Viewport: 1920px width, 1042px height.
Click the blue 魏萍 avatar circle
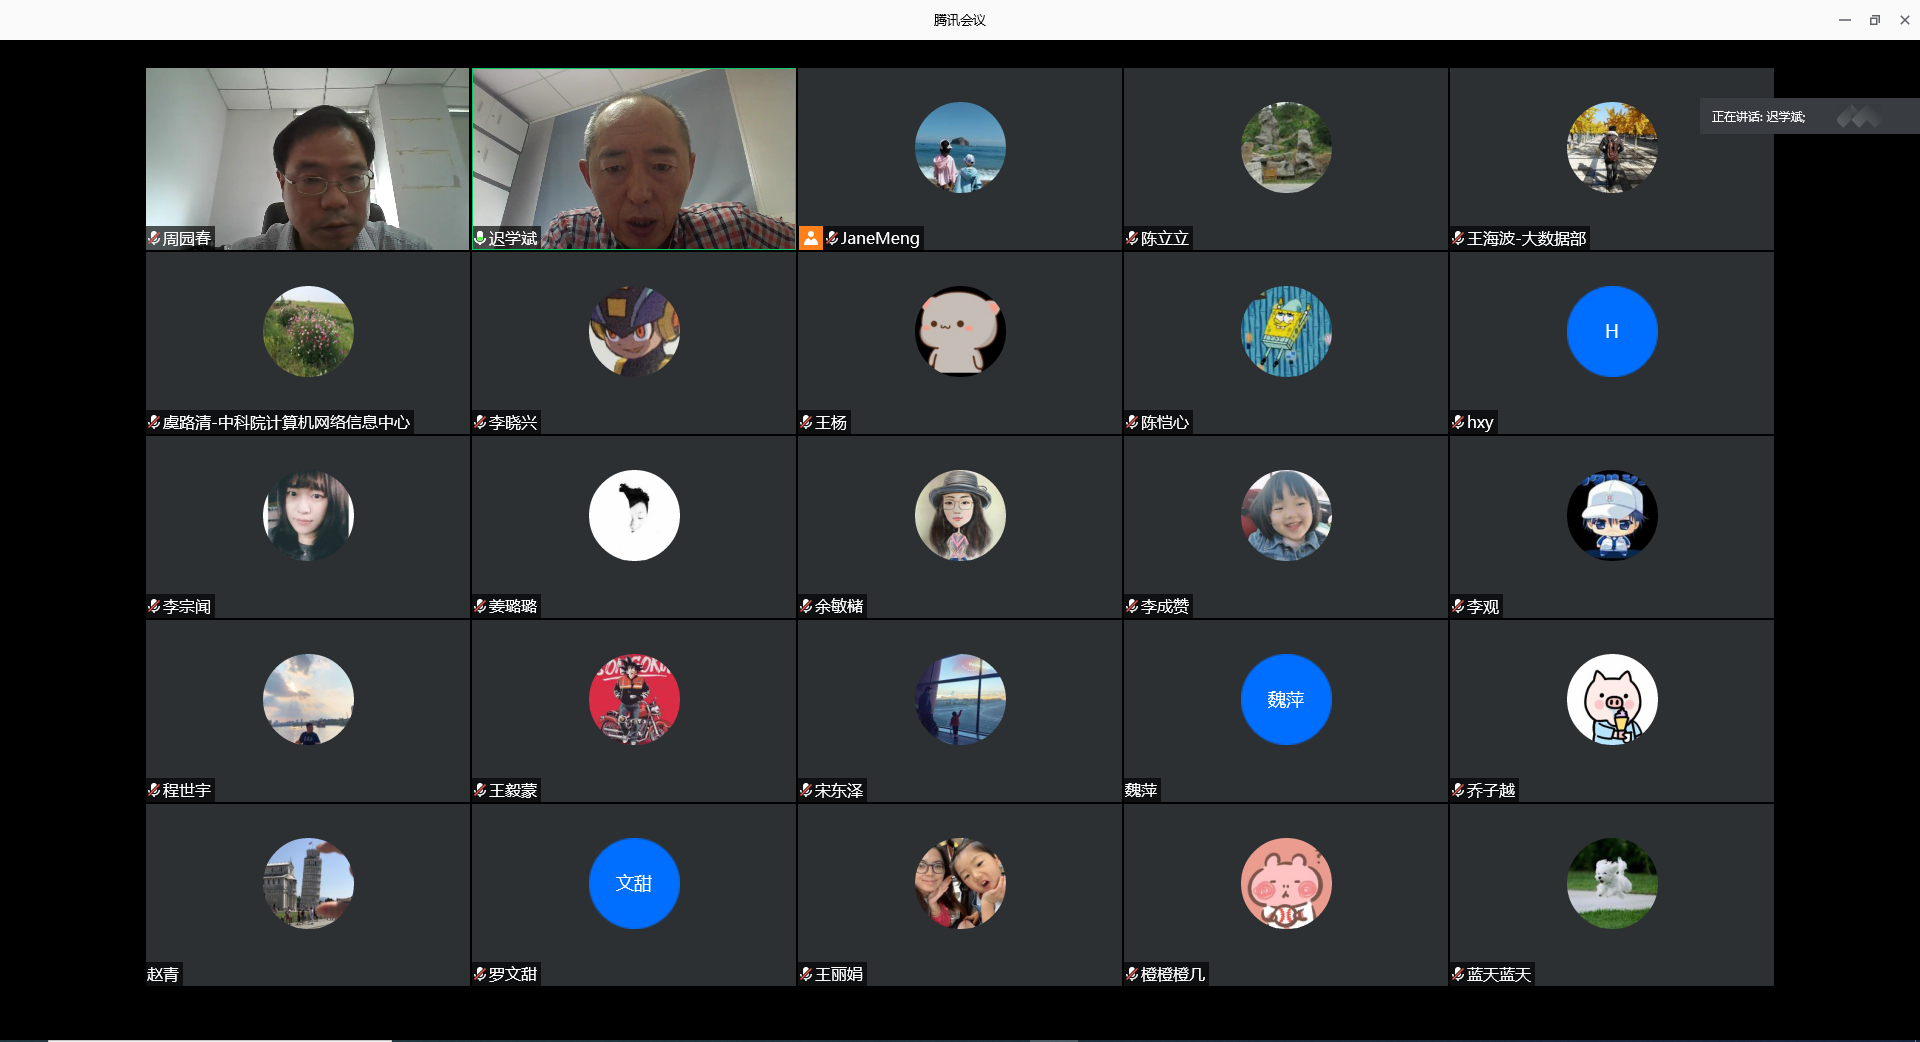(1285, 699)
